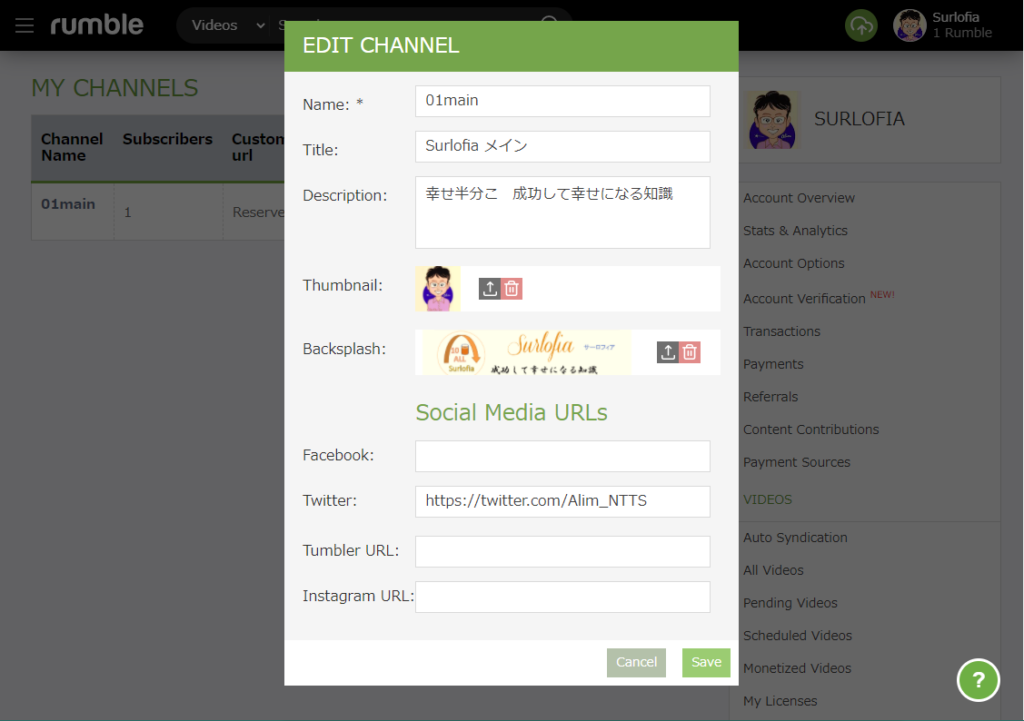Save the channel edits
This screenshot has width=1024, height=721.
coord(706,662)
